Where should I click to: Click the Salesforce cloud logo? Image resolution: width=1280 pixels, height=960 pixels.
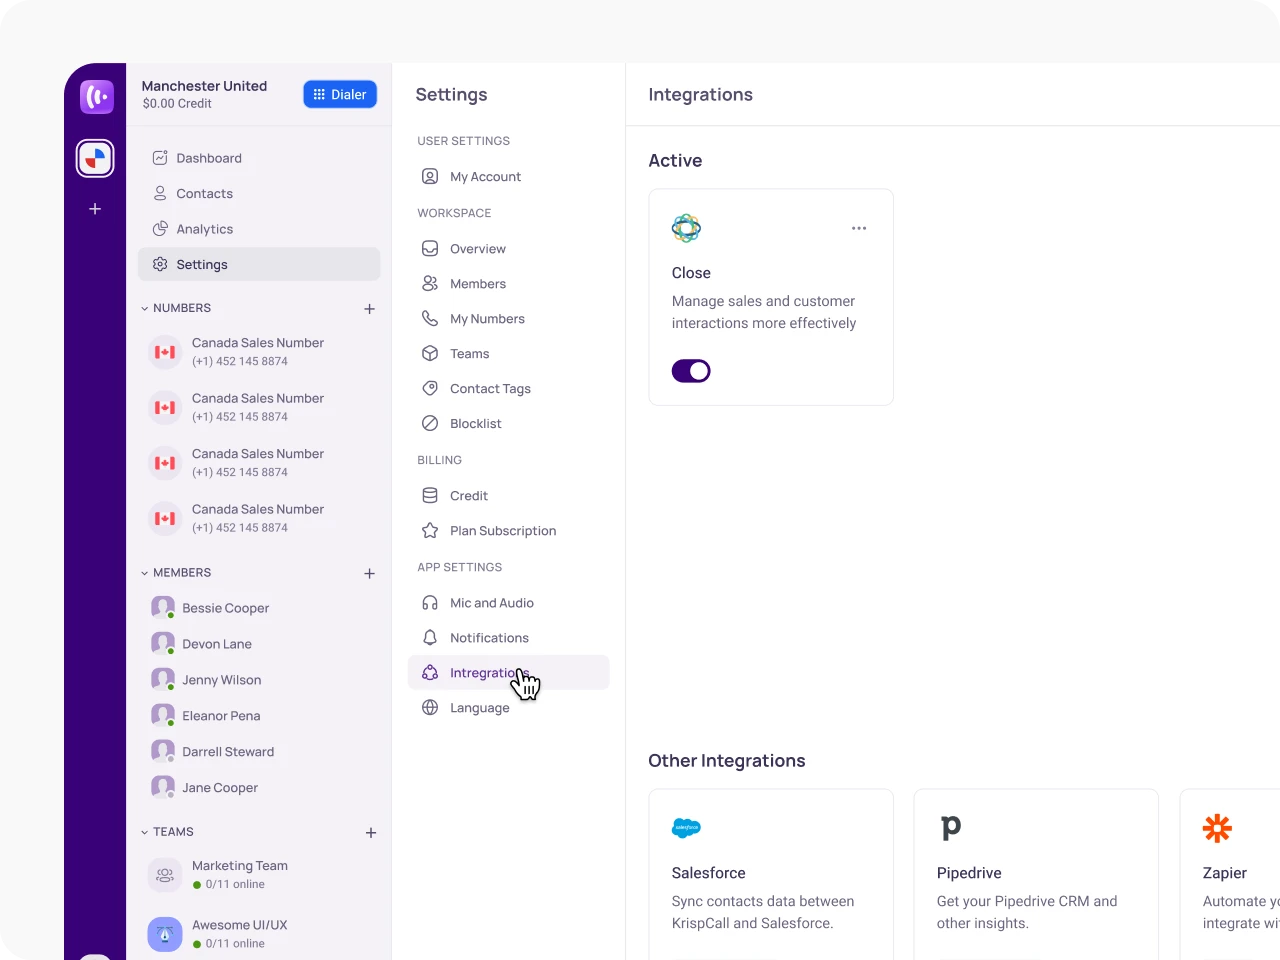686,828
